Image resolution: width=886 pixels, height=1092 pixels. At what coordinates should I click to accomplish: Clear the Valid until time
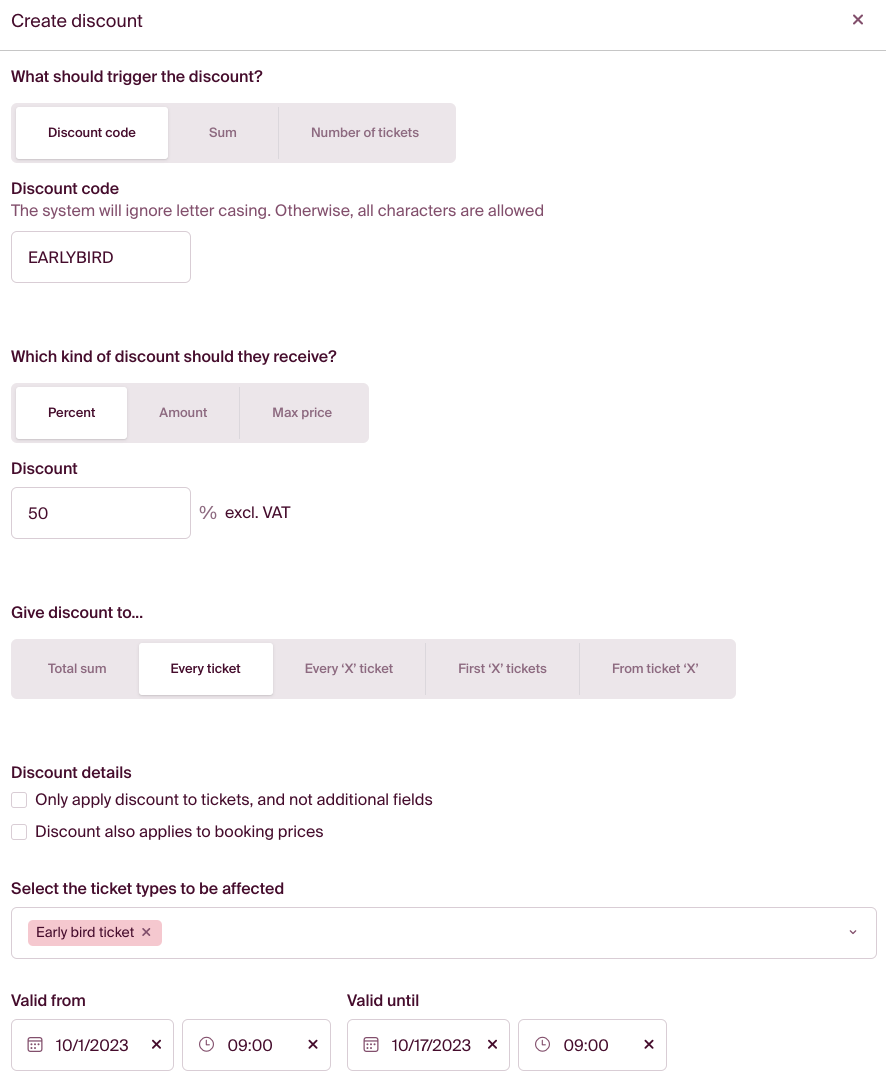[x=648, y=1045]
